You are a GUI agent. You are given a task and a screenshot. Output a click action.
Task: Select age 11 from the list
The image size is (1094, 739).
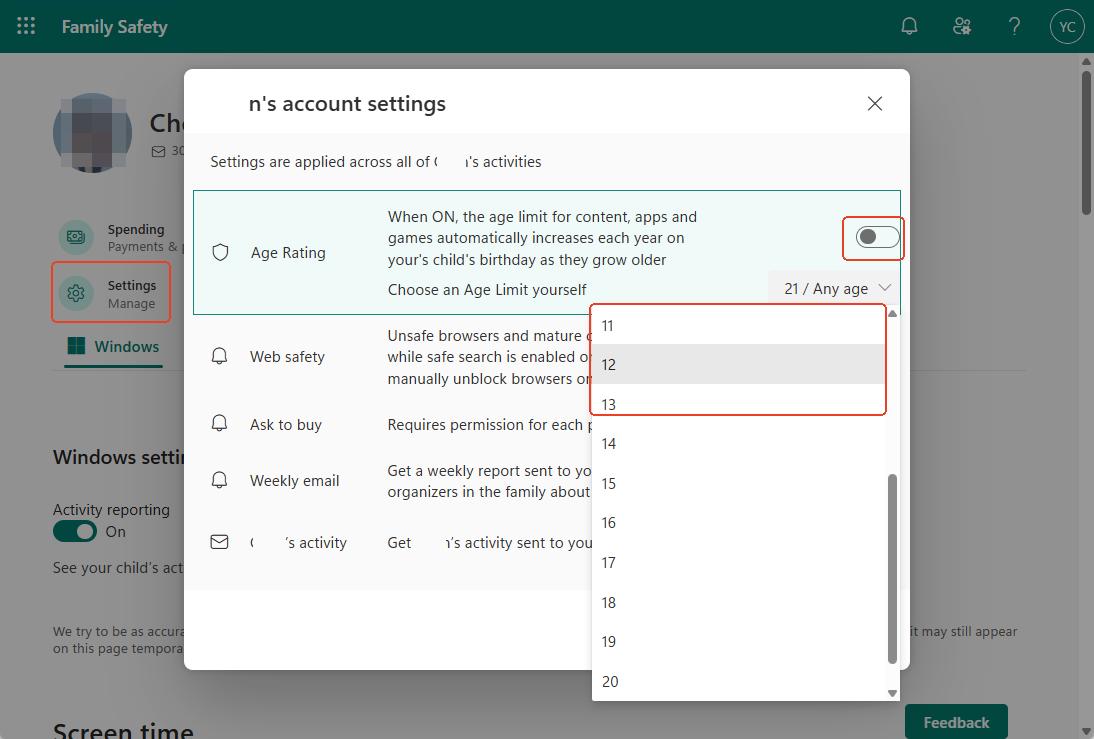[x=738, y=325]
